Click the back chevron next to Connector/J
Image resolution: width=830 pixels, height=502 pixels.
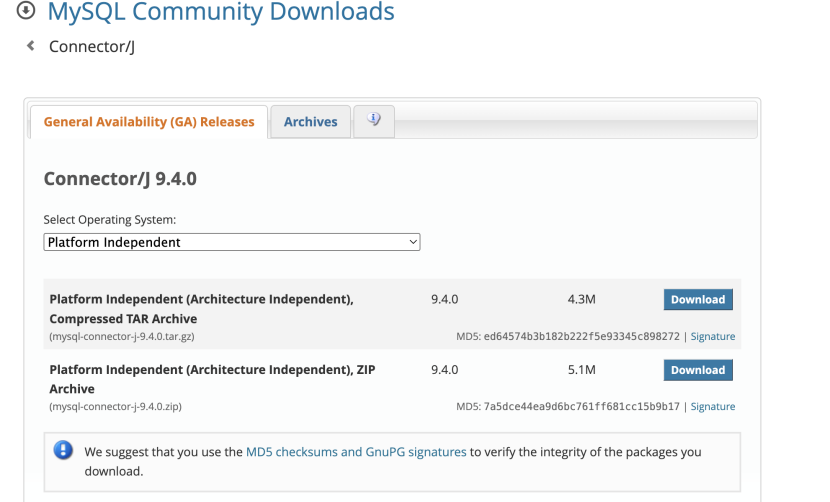pyautogui.click(x=31, y=46)
